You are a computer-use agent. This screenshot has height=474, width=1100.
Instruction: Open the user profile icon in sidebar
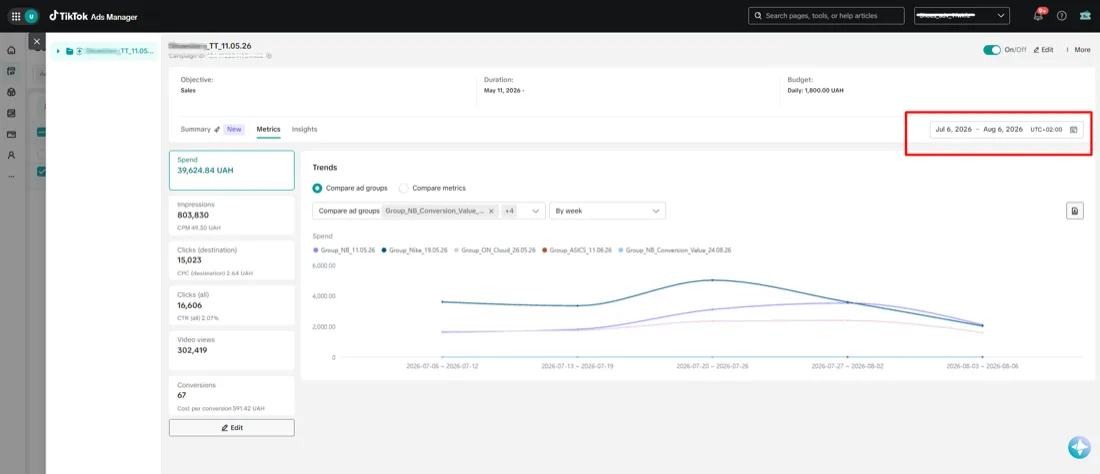tap(11, 155)
